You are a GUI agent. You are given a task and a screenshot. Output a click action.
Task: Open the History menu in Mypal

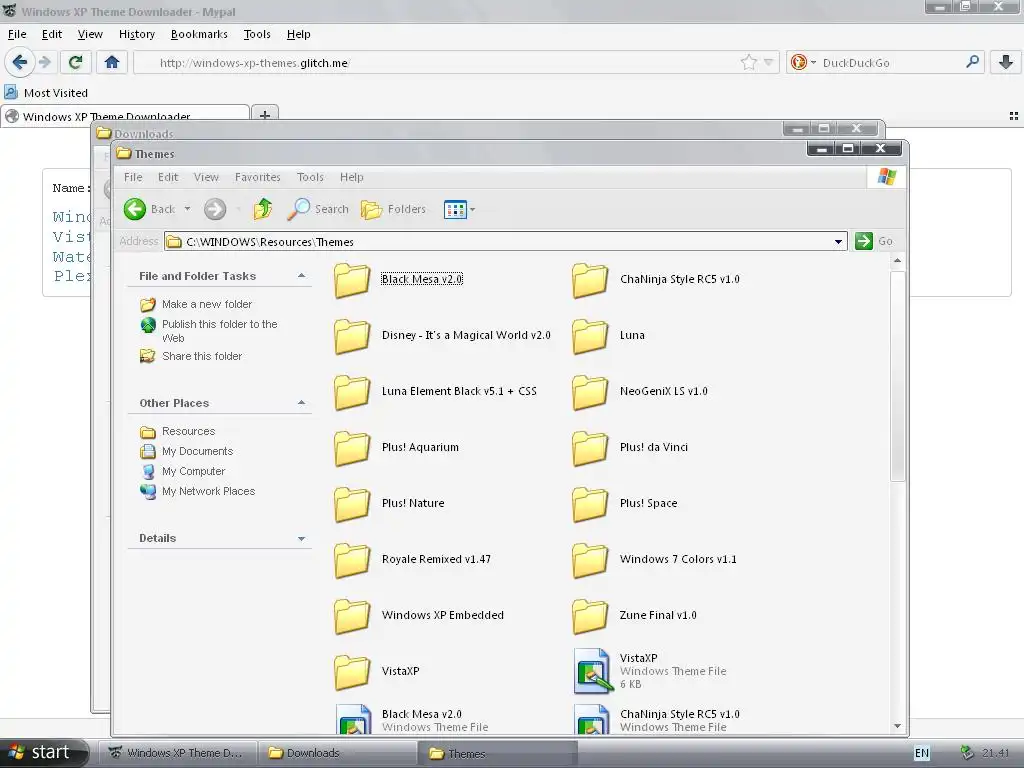pyautogui.click(x=136, y=34)
